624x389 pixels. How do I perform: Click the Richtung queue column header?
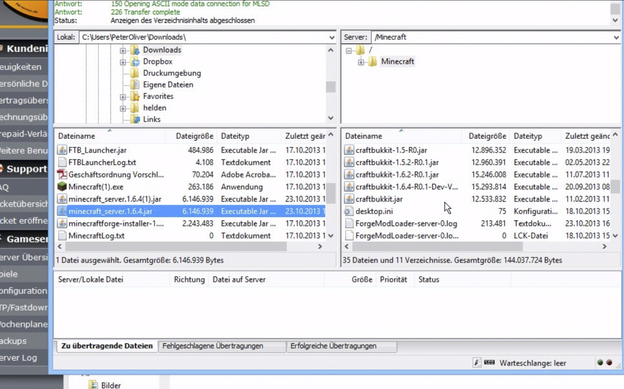pyautogui.click(x=189, y=280)
